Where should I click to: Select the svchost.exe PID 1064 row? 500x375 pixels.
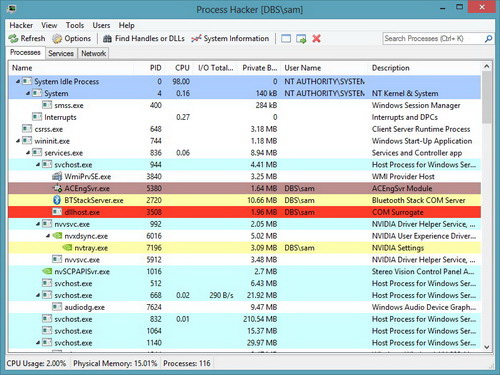[x=244, y=331]
